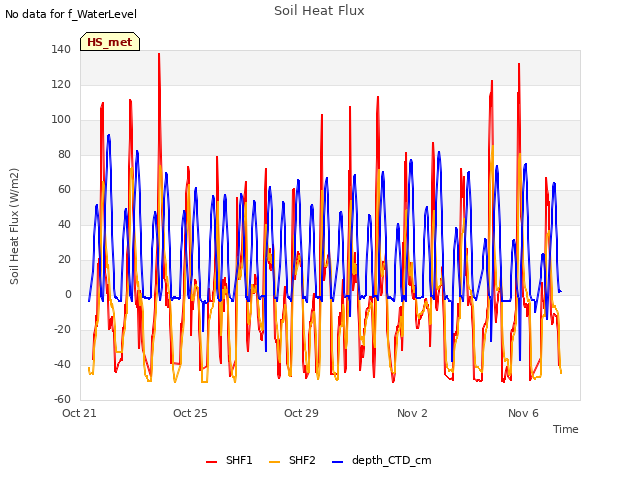Image resolution: width=640 pixels, height=480 pixels.
Task: Click the Oct 25 x-axis tick label
Action: (190, 413)
